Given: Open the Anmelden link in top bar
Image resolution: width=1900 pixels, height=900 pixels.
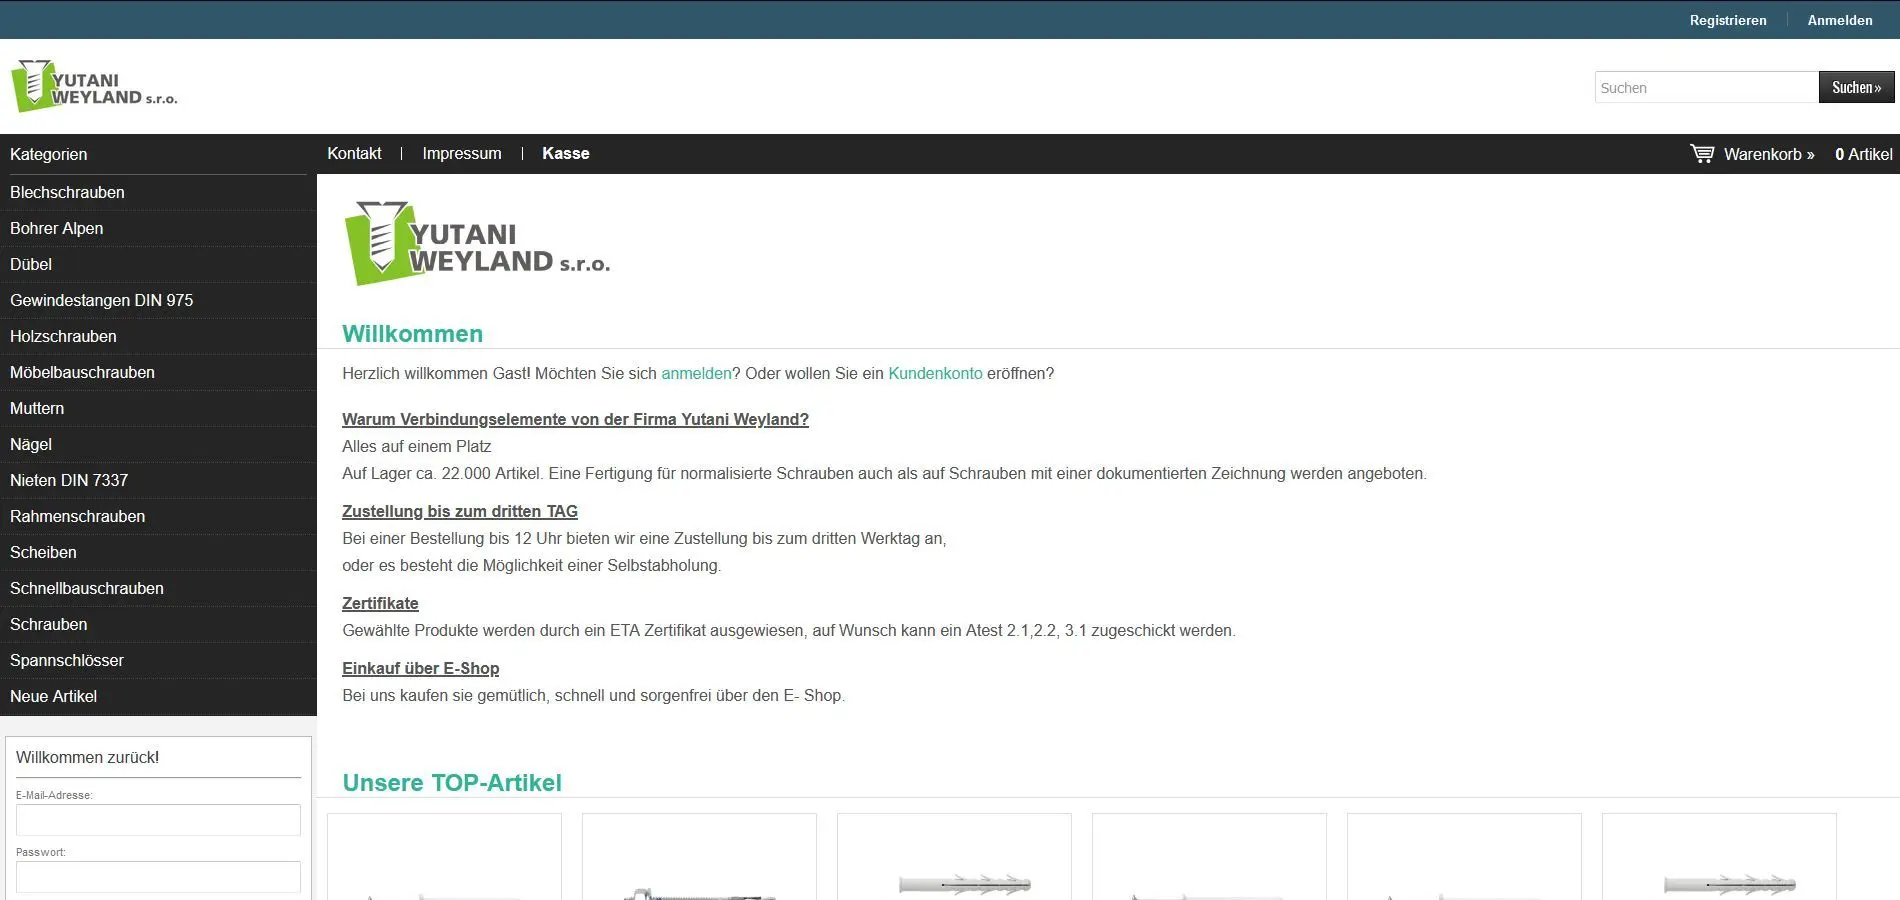Looking at the screenshot, I should 1839,20.
